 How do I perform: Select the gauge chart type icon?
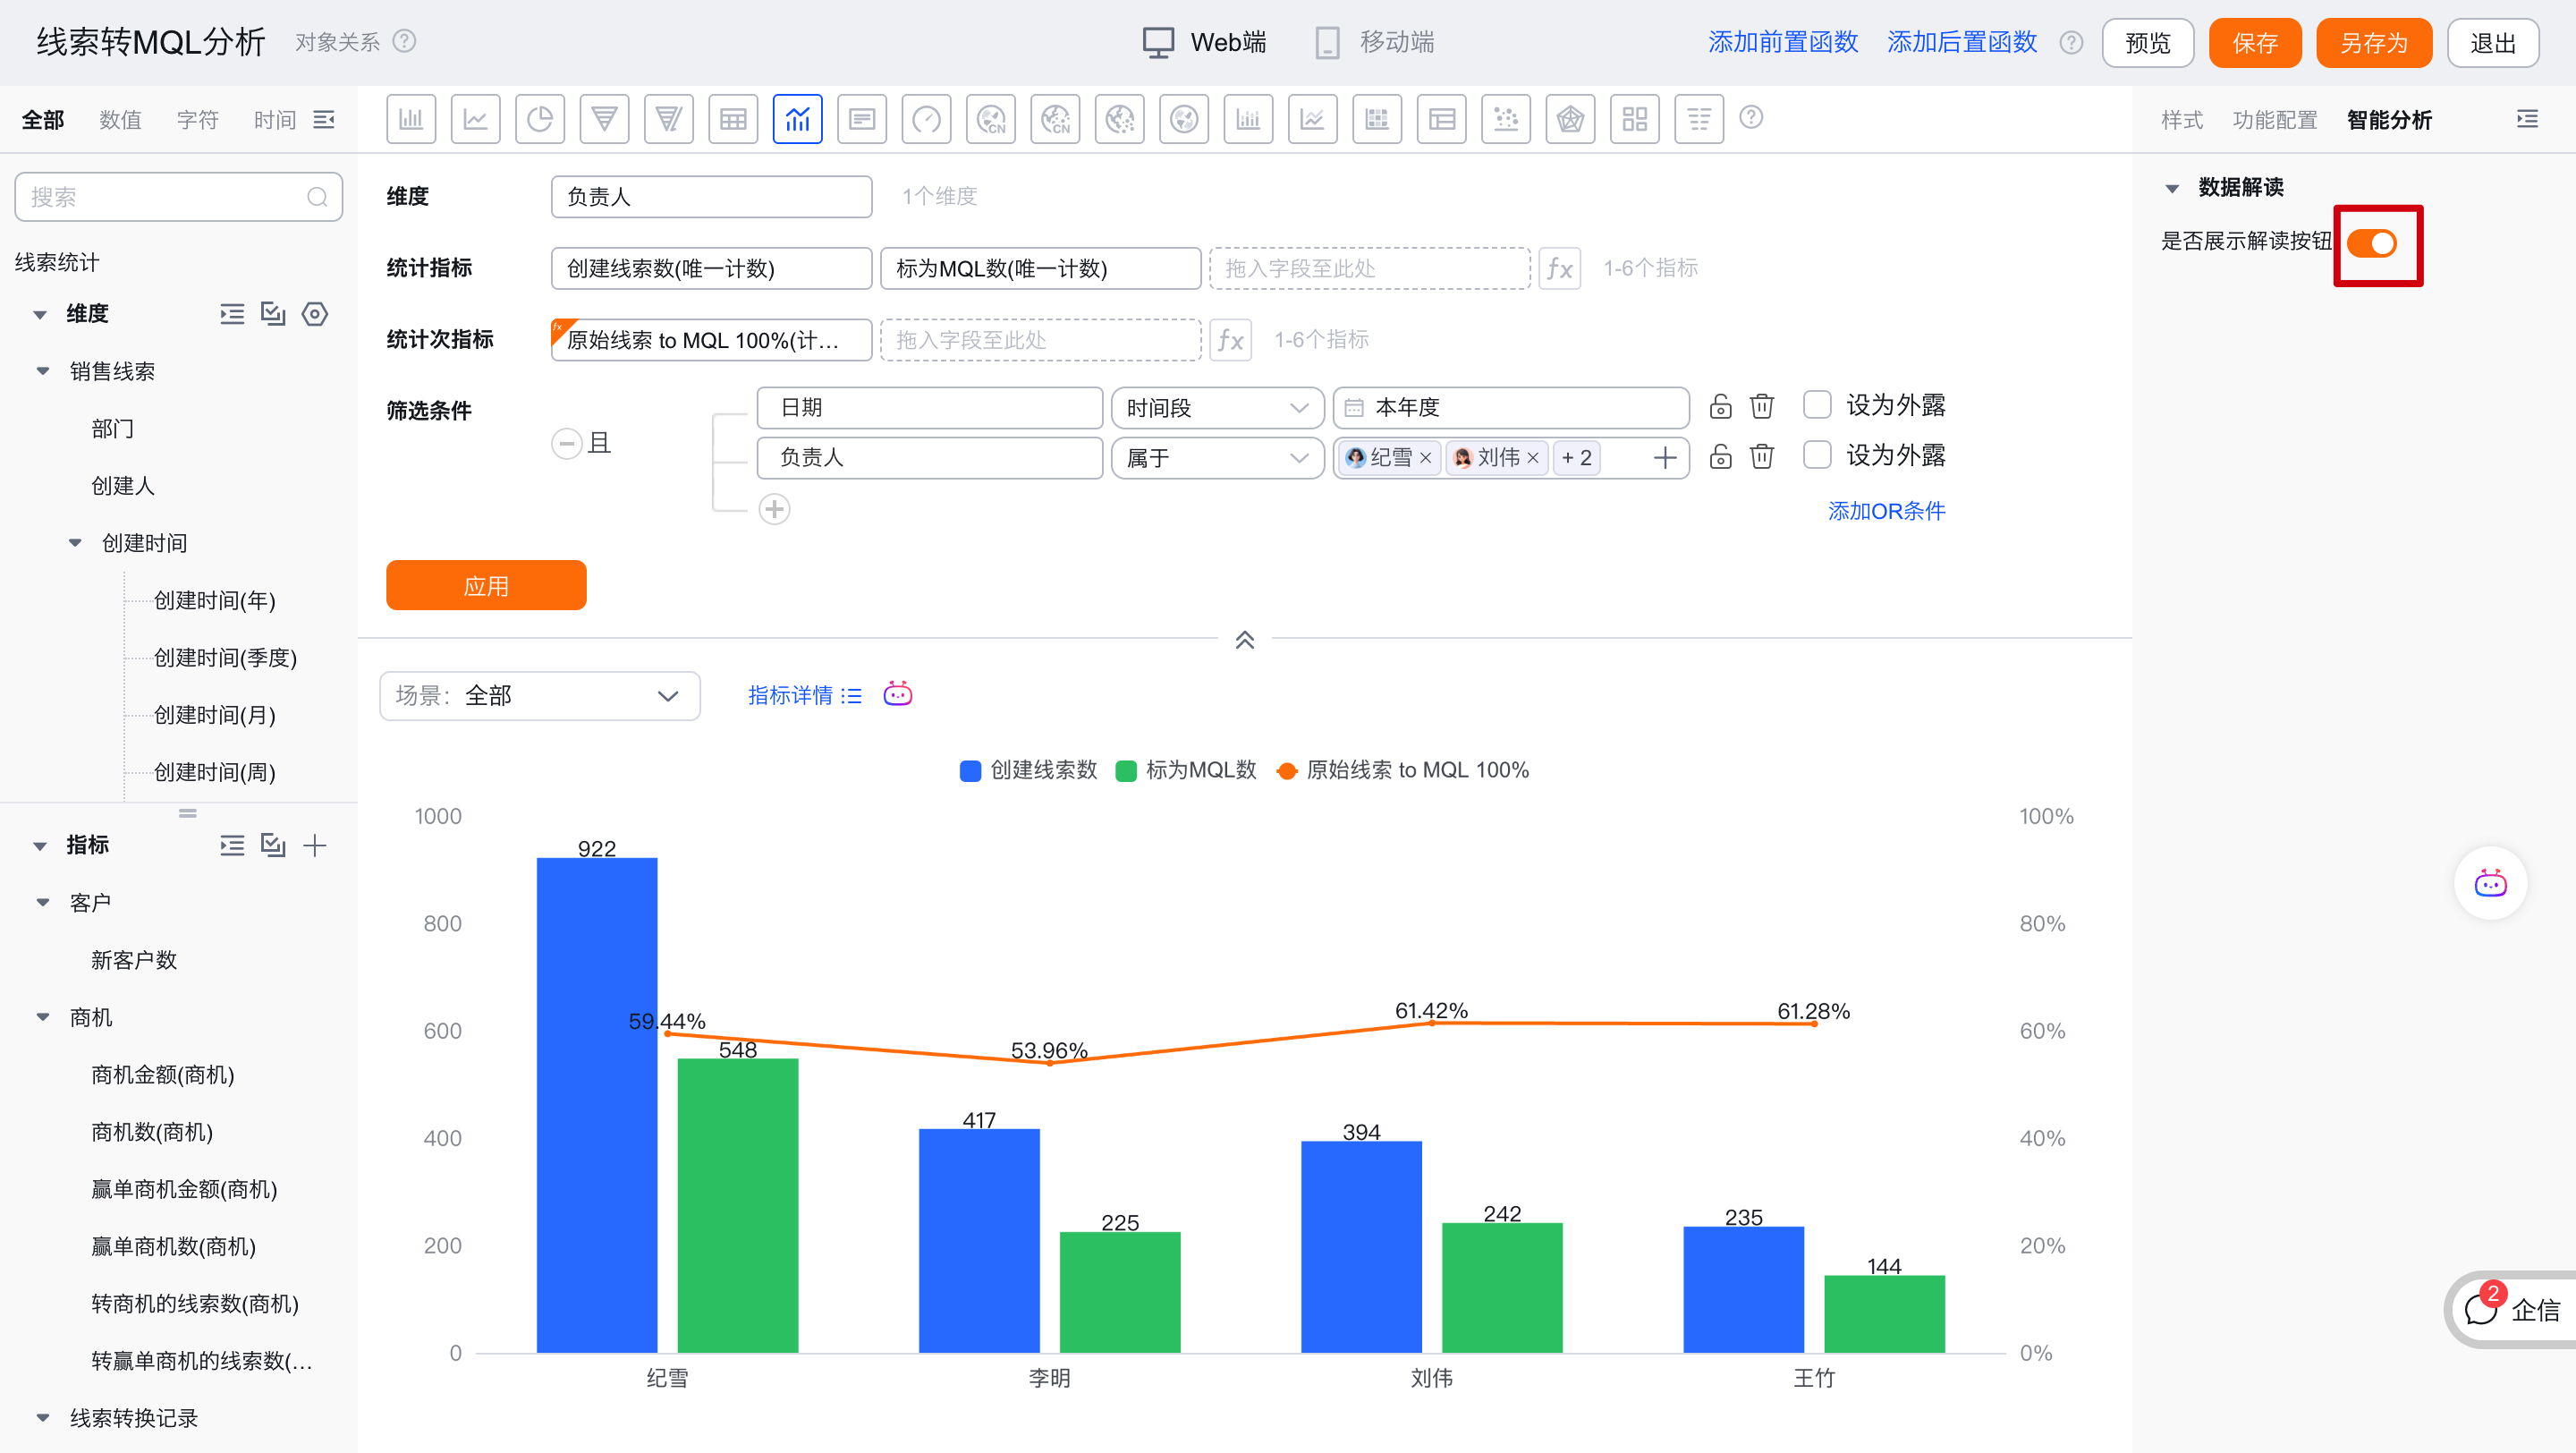[926, 119]
